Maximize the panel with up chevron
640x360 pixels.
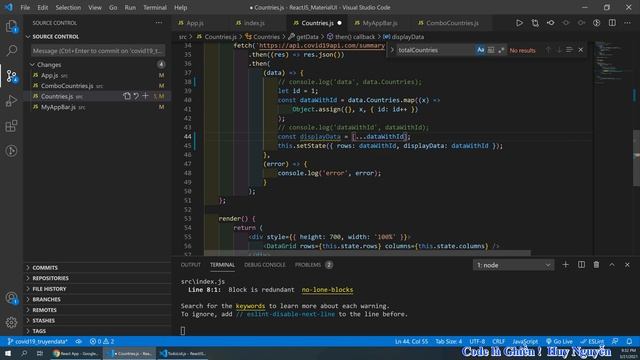click(612, 265)
